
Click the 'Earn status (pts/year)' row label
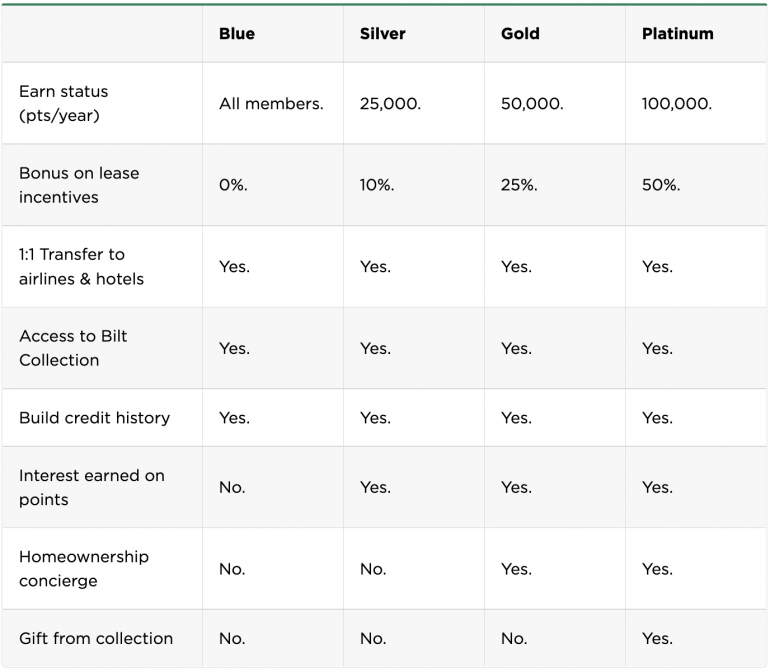pos(64,104)
